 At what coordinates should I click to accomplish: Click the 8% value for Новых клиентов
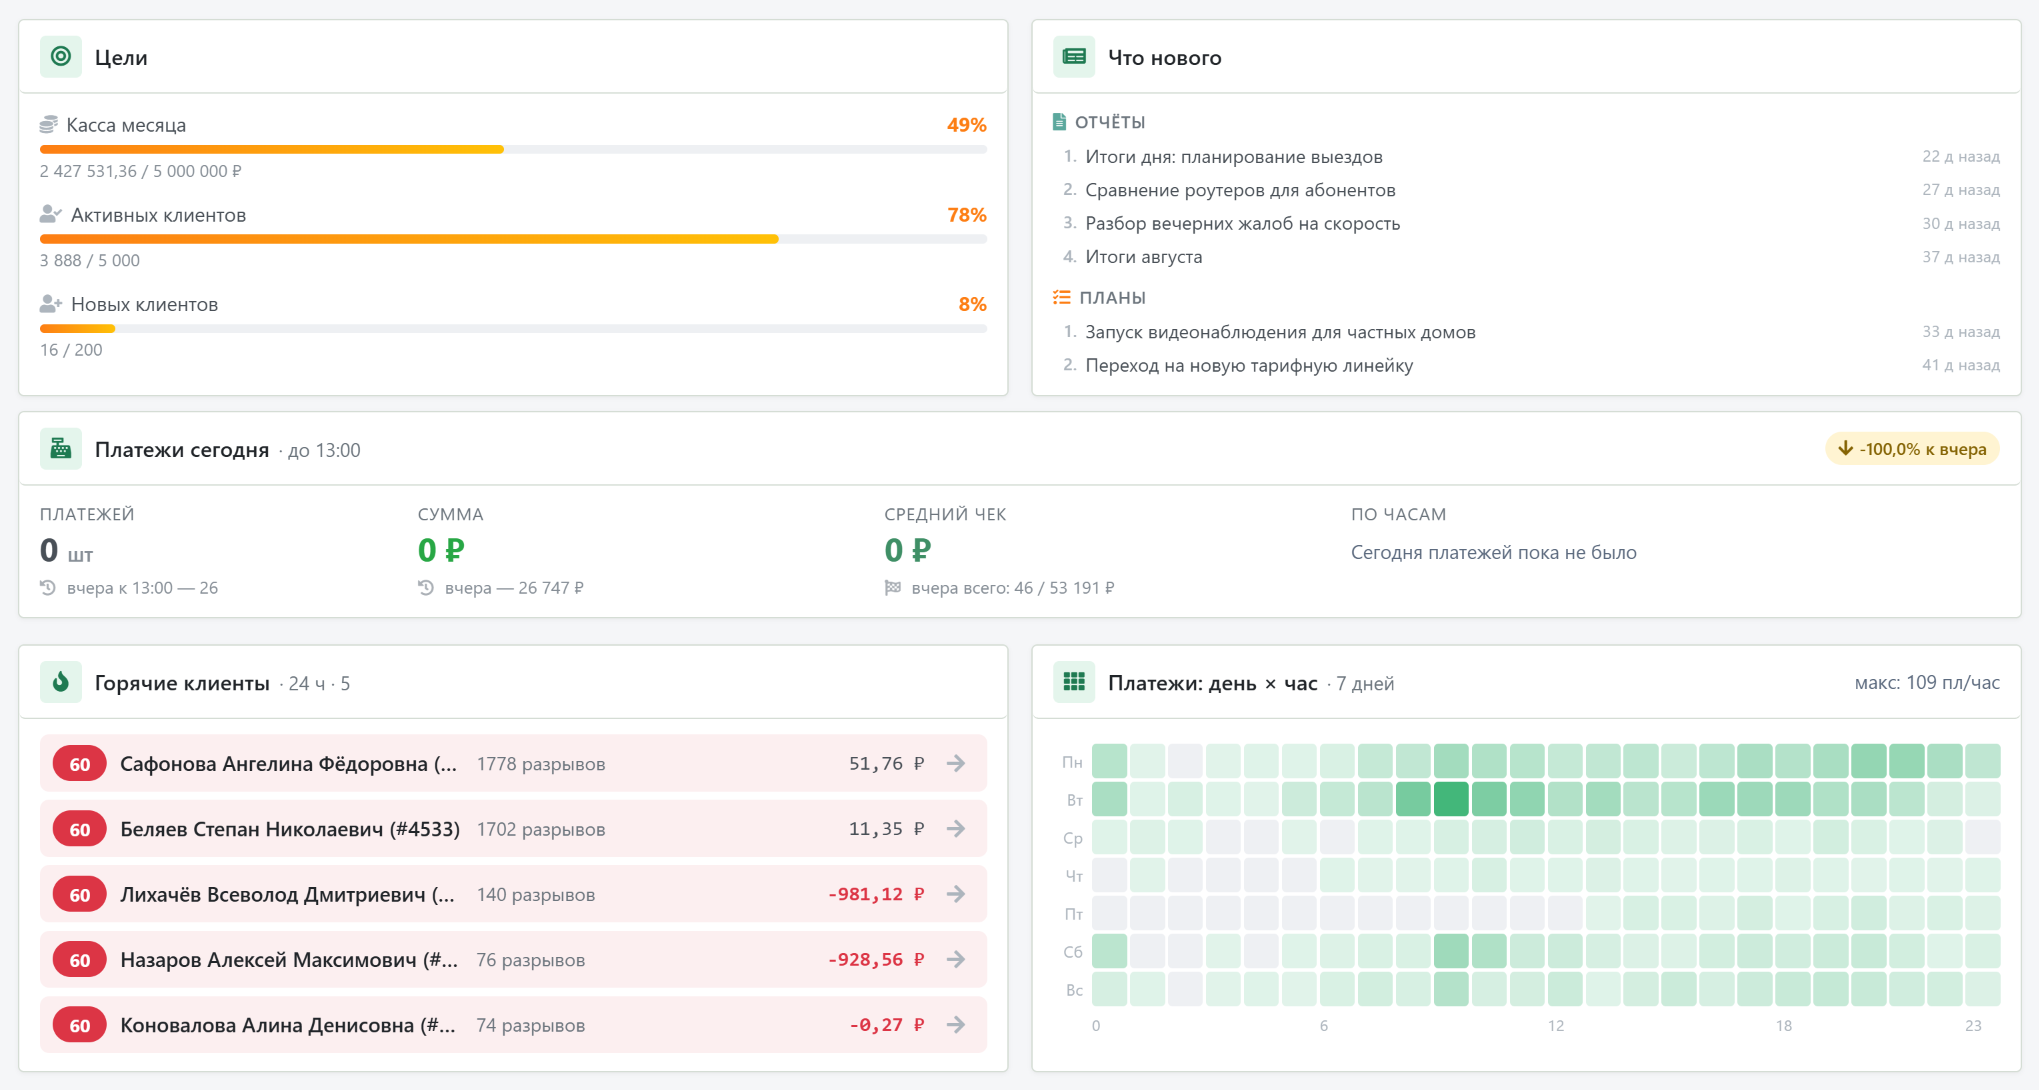click(972, 304)
